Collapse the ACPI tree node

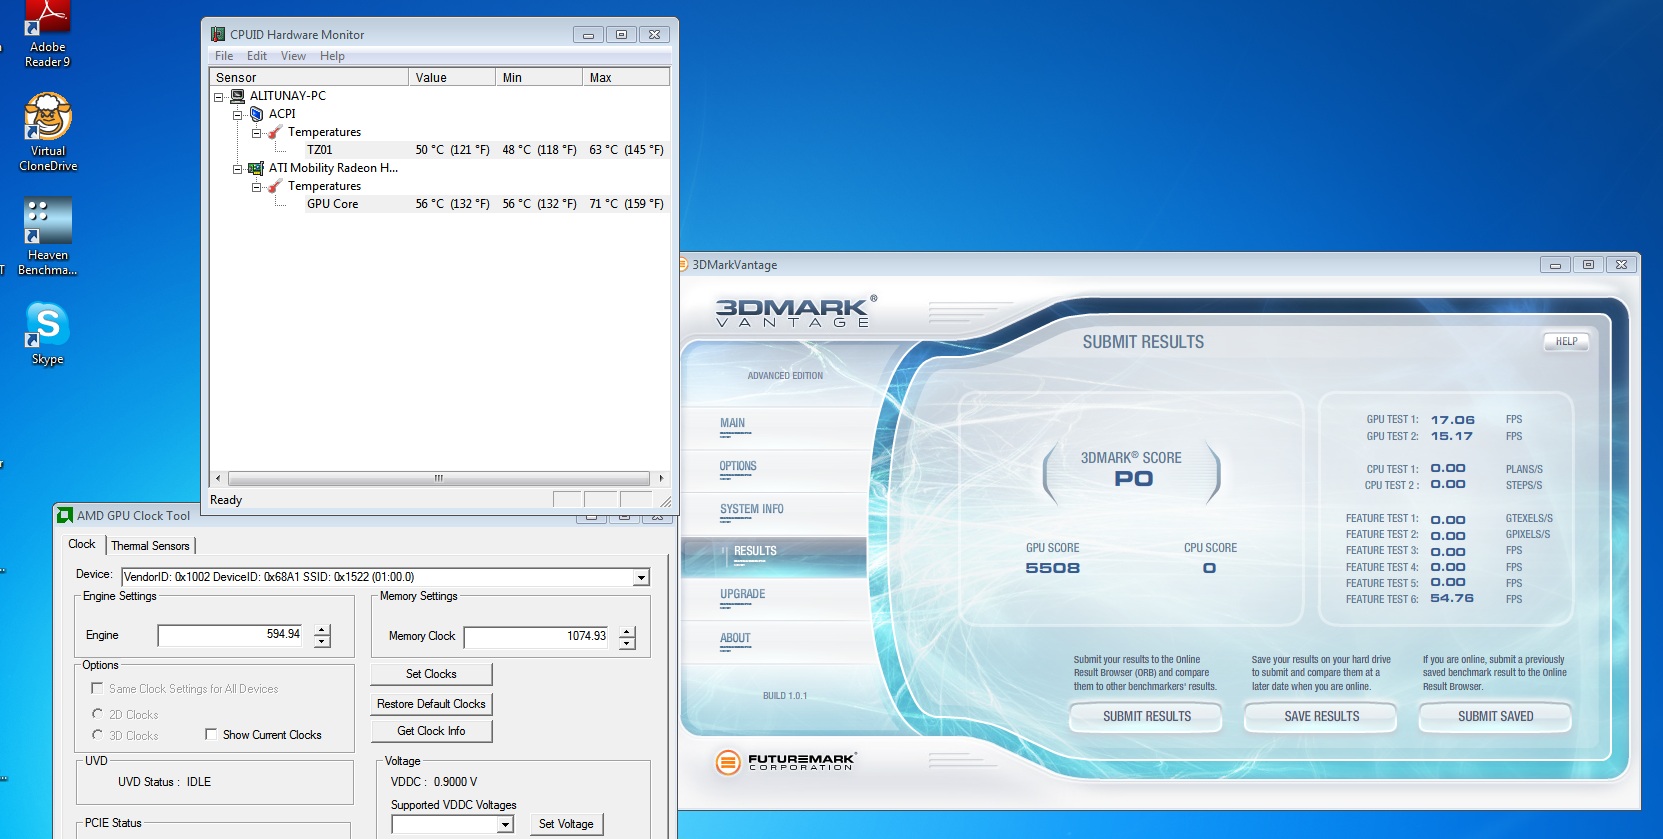click(238, 115)
